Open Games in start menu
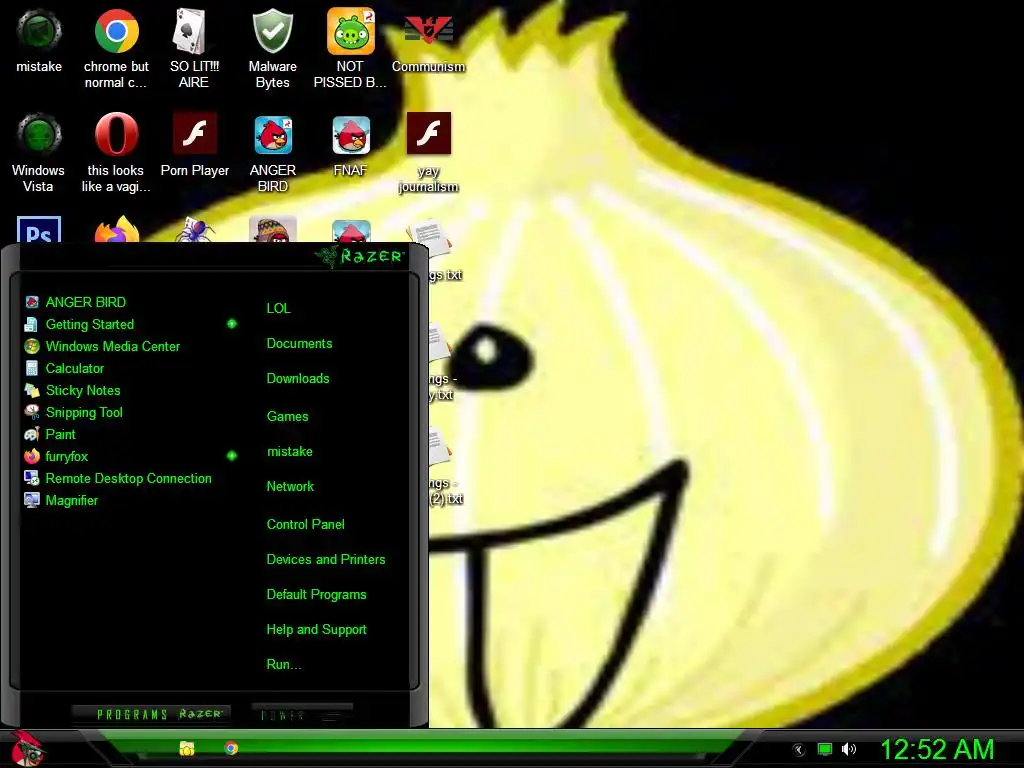 tap(287, 417)
